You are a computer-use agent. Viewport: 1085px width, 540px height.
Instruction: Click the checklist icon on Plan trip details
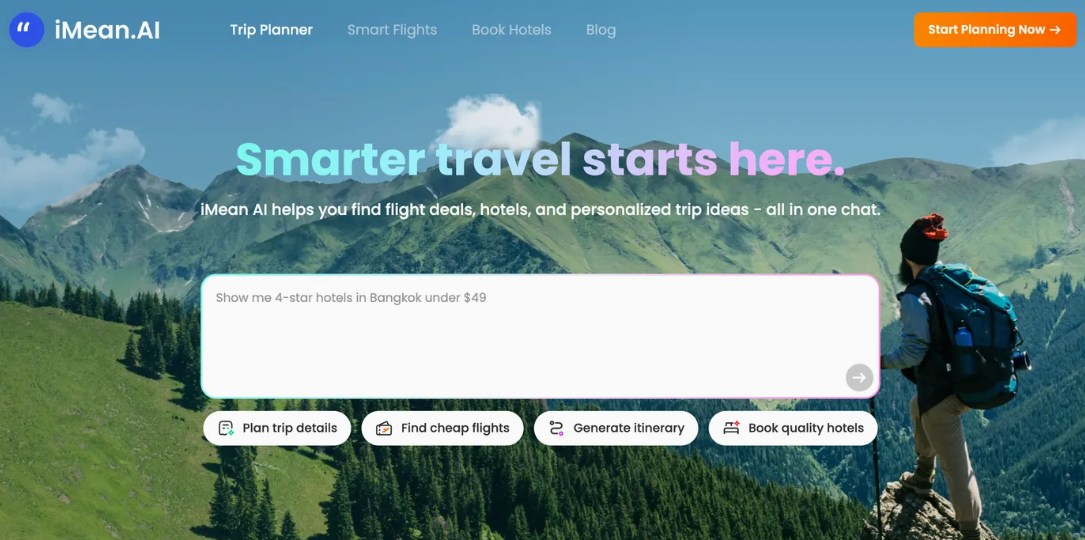(x=226, y=428)
